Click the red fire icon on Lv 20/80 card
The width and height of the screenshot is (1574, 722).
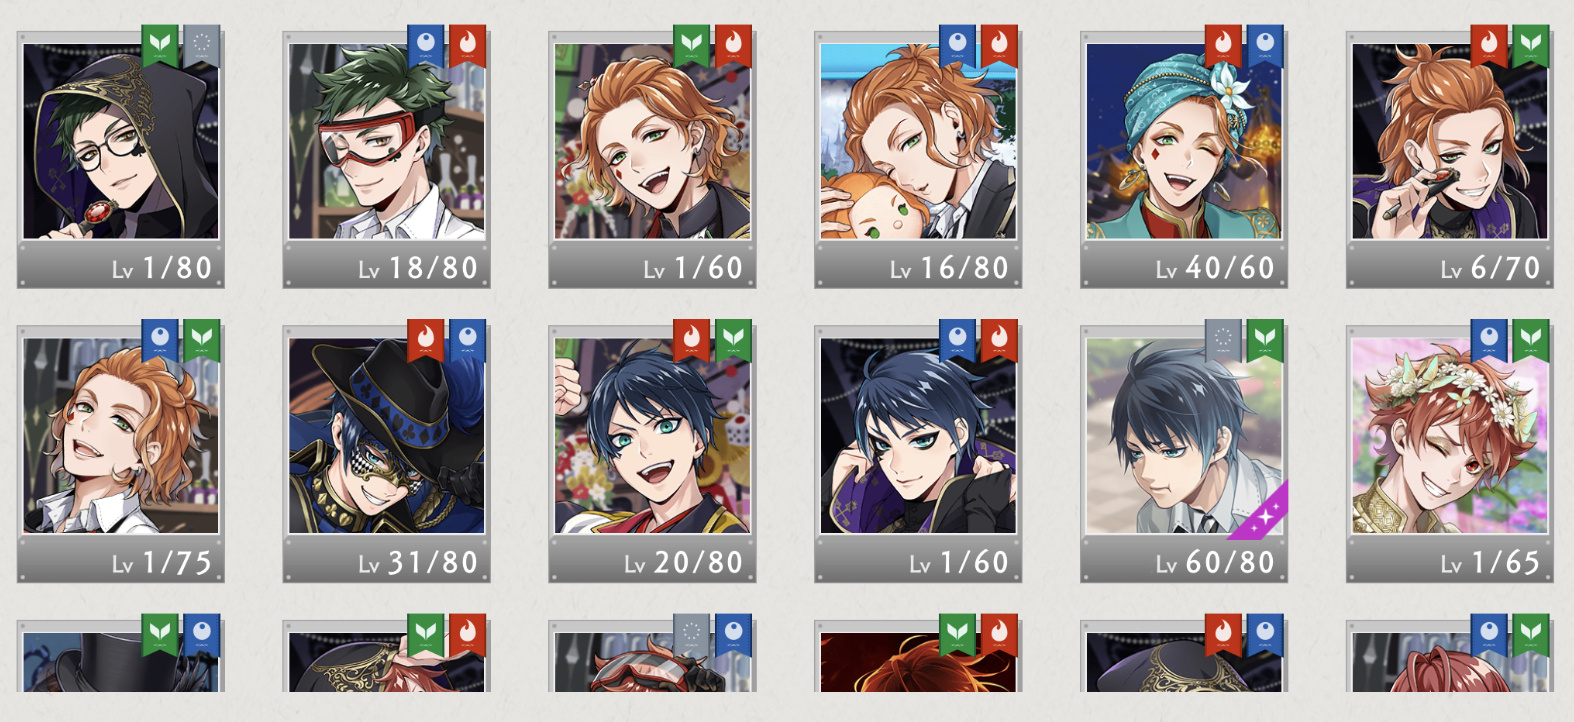692,340
